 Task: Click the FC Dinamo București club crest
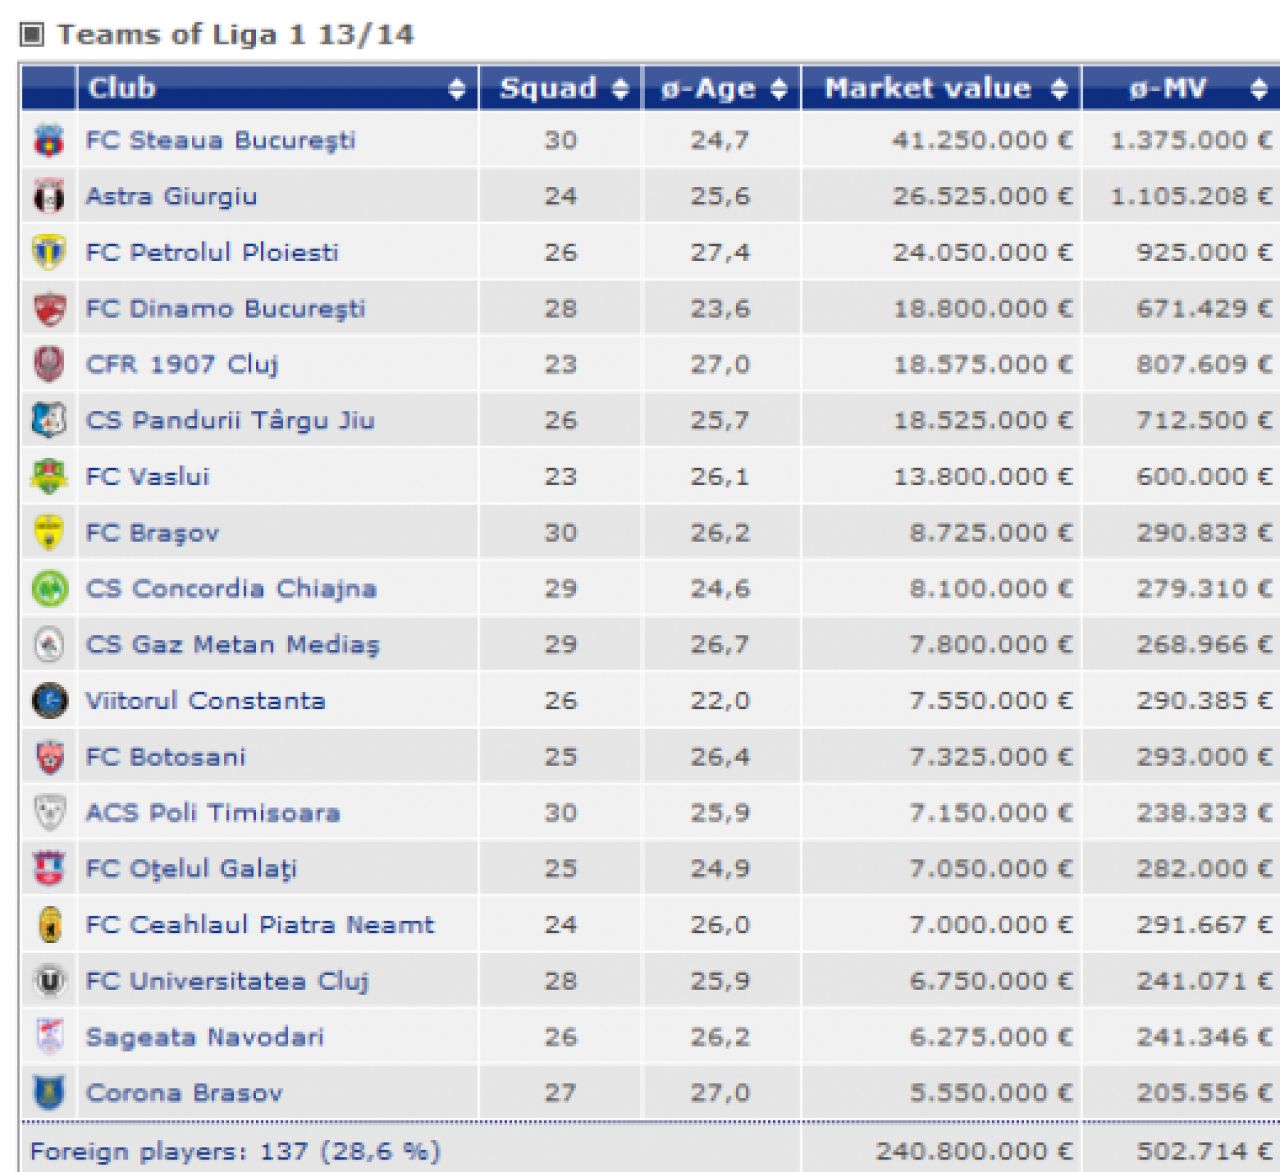click(x=49, y=308)
